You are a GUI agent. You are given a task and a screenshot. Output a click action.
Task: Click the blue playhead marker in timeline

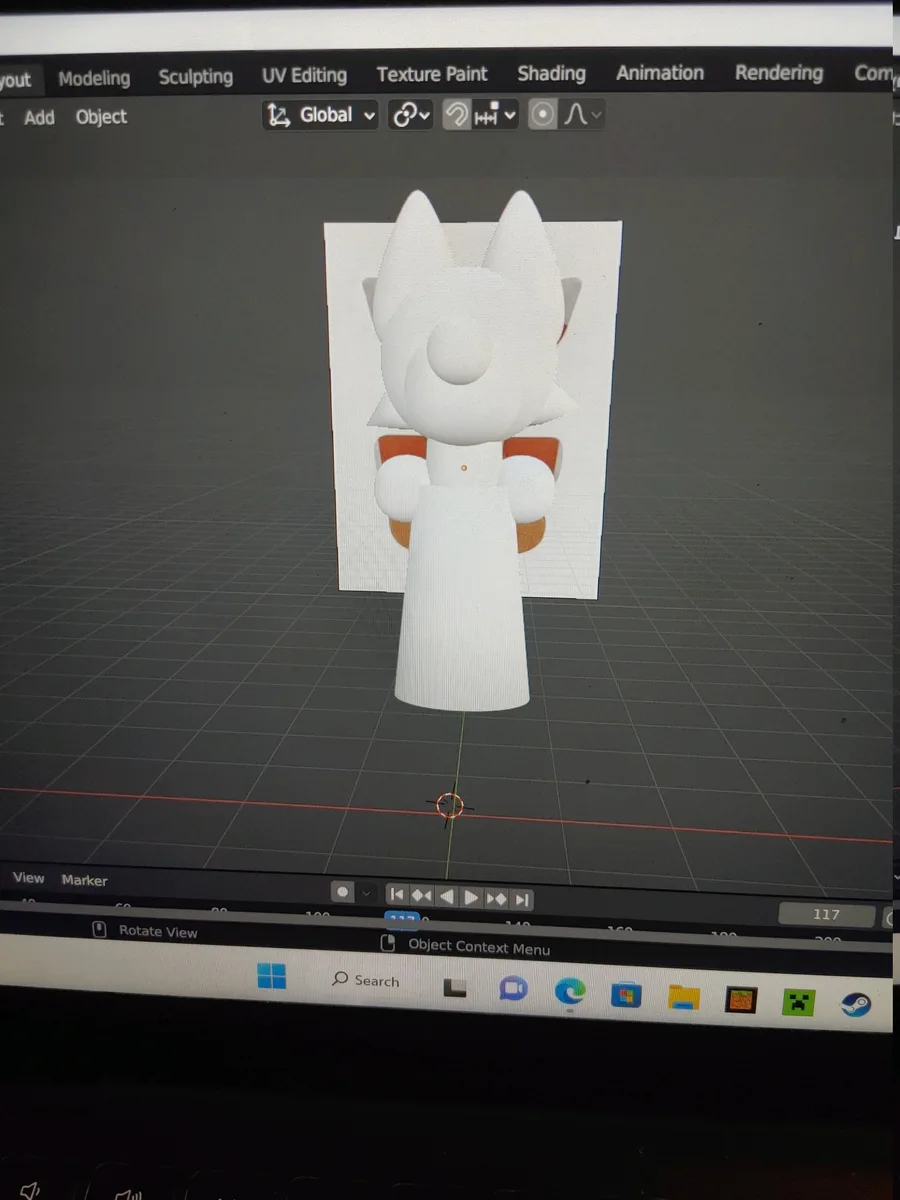[402, 919]
